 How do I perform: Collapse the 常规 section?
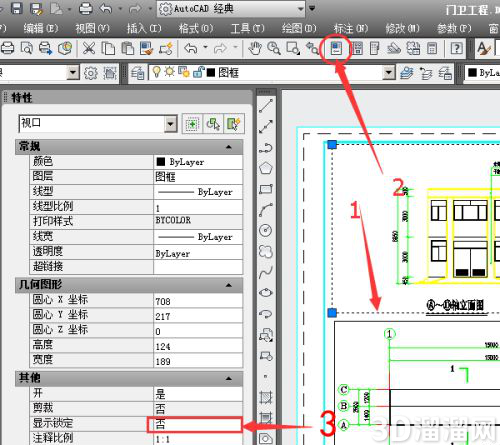[x=229, y=147]
